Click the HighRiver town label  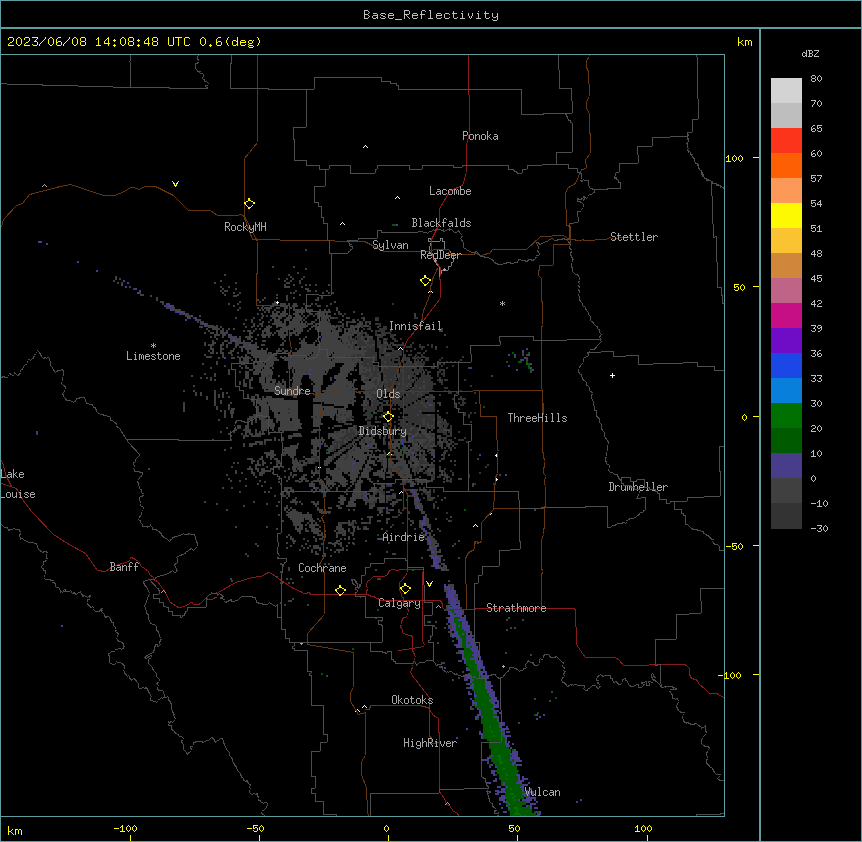[x=430, y=743]
